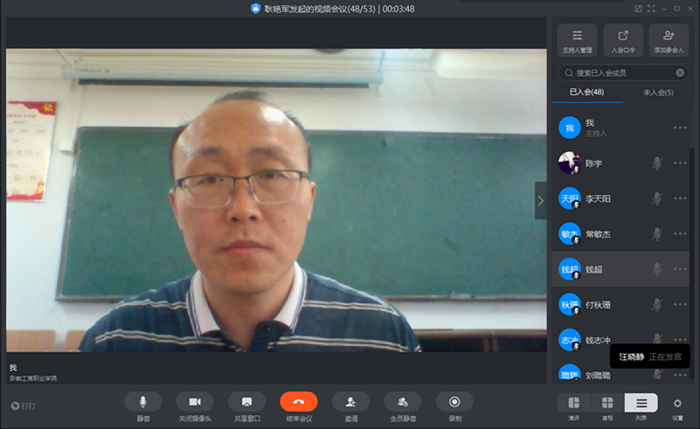Image resolution: width=700 pixels, height=429 pixels.
Task: Click the meeting security shield icon
Action: 255,8
